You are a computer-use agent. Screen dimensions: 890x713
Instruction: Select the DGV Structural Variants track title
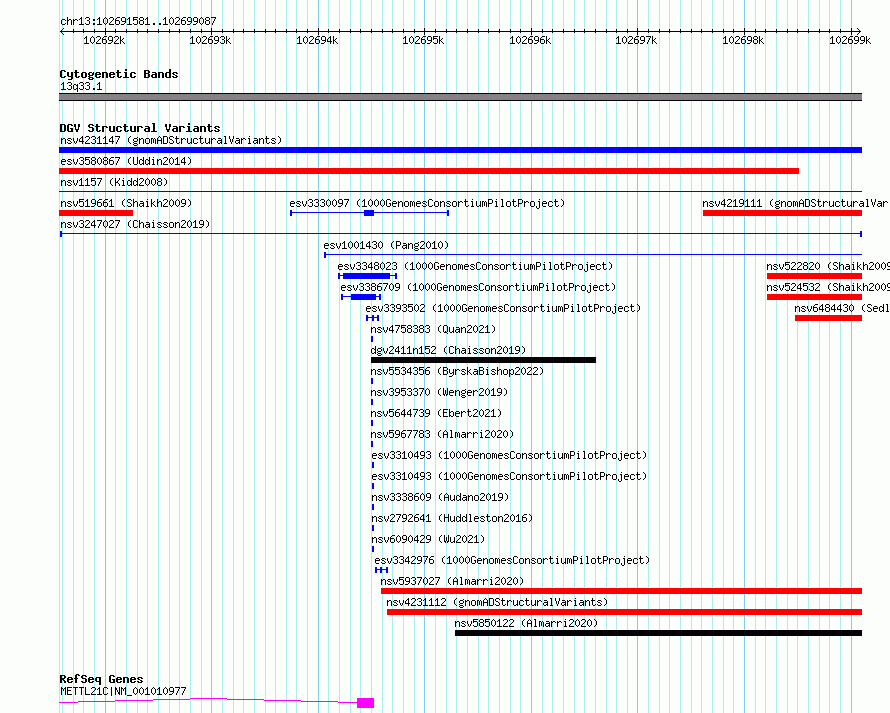[x=140, y=128]
